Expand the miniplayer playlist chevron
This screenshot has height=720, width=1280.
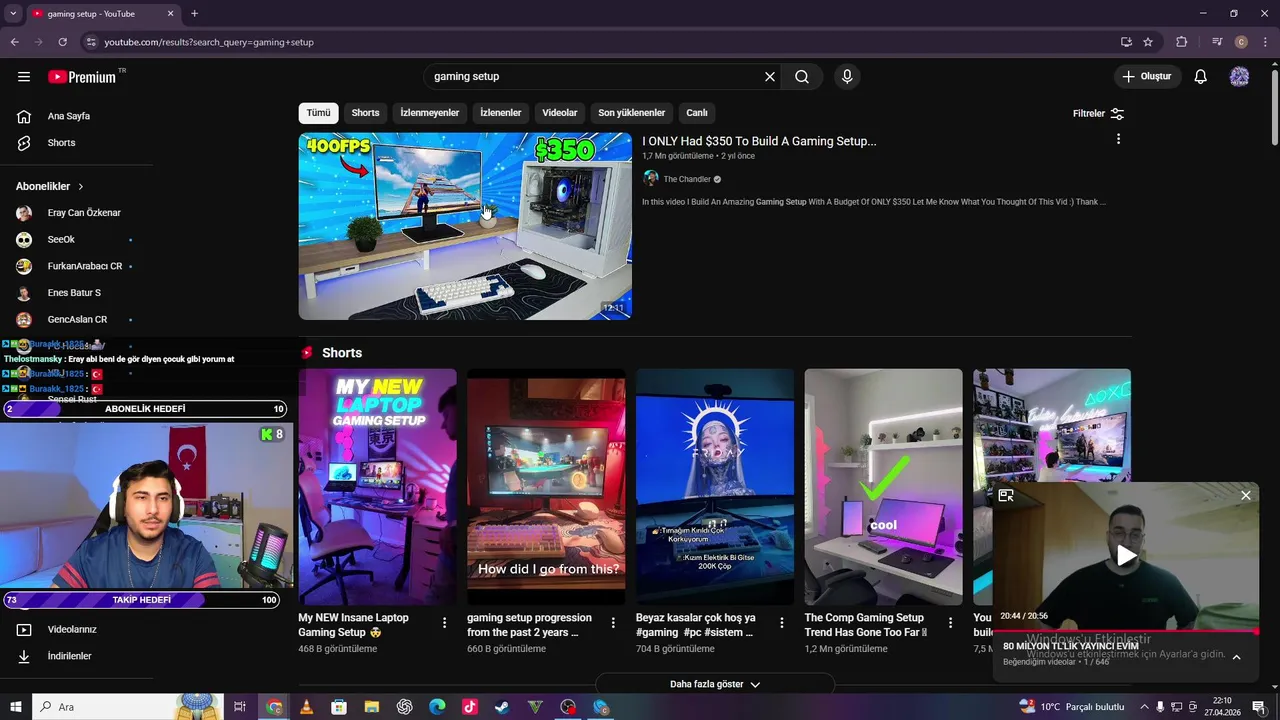pyautogui.click(x=1236, y=657)
